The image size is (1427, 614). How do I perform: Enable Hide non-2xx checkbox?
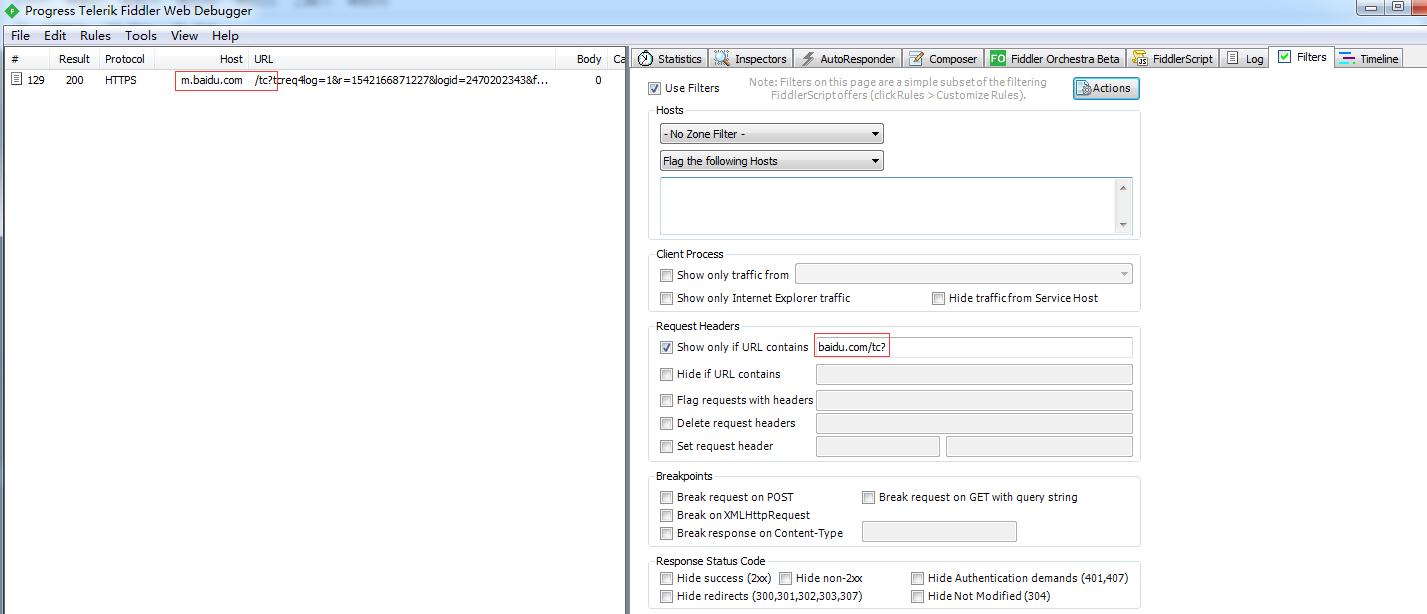786,578
